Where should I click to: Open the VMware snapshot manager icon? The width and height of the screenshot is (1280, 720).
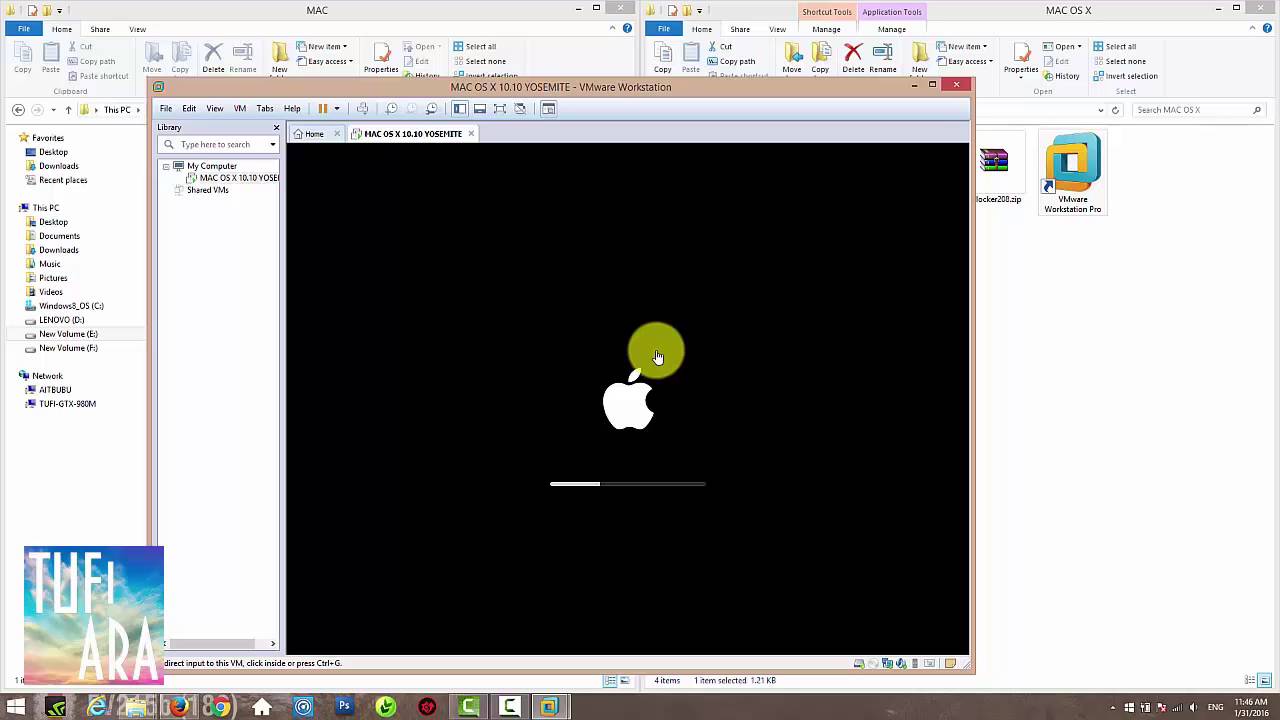[432, 108]
